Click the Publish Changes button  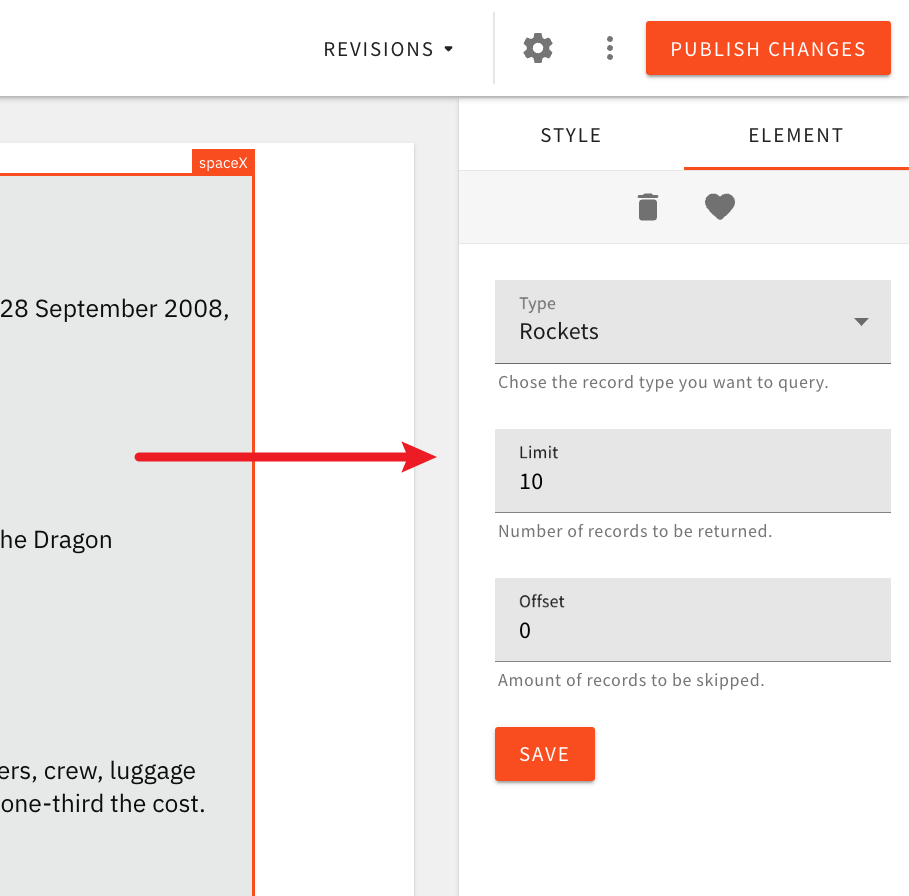click(768, 48)
